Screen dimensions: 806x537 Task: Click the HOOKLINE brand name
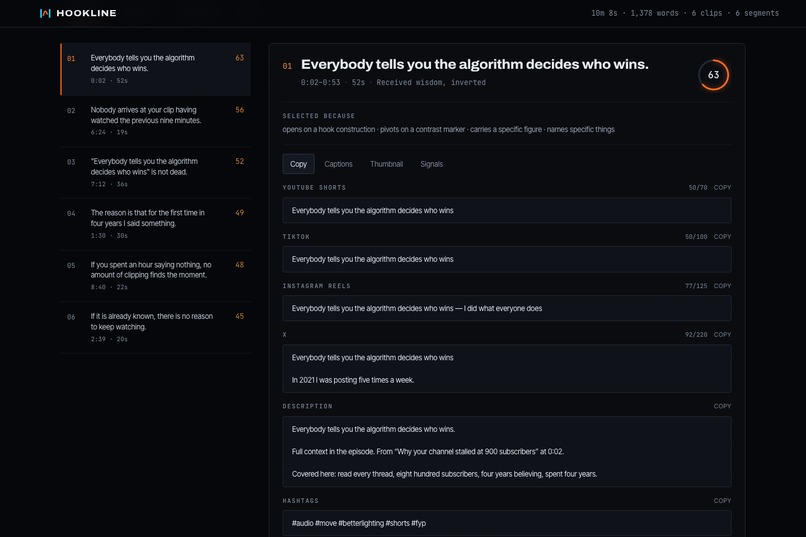coord(86,13)
